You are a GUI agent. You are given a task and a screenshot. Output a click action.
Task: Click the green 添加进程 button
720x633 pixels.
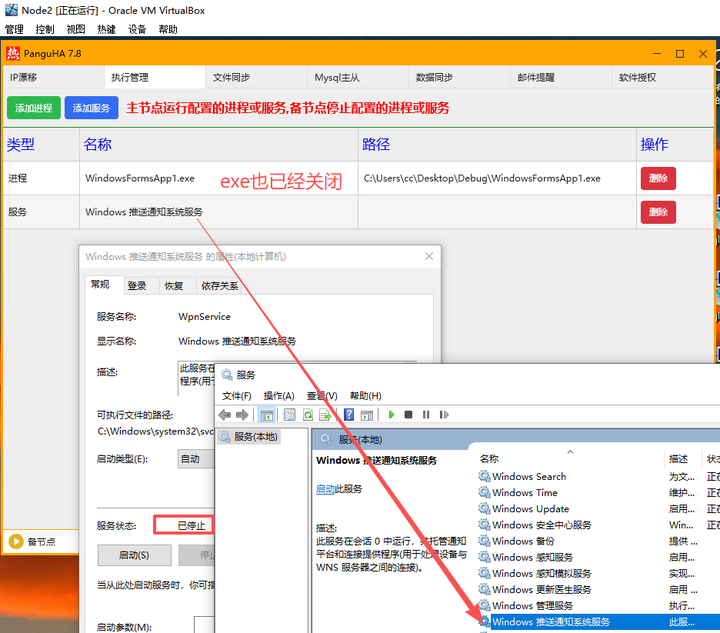coord(34,108)
